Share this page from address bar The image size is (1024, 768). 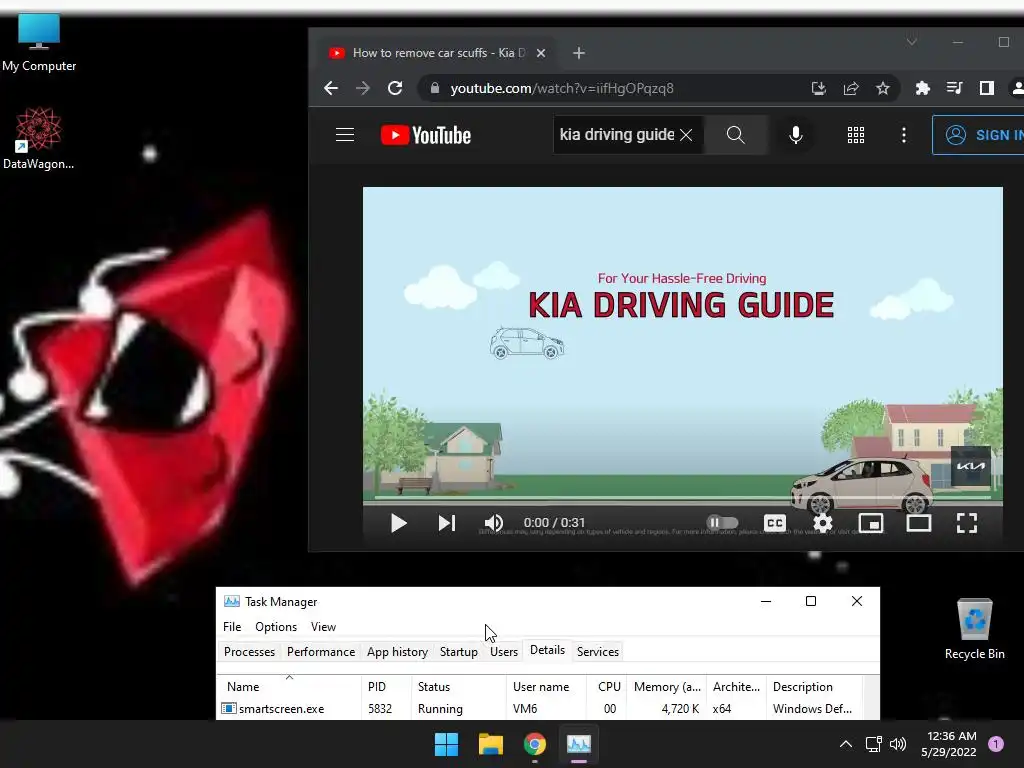(851, 88)
